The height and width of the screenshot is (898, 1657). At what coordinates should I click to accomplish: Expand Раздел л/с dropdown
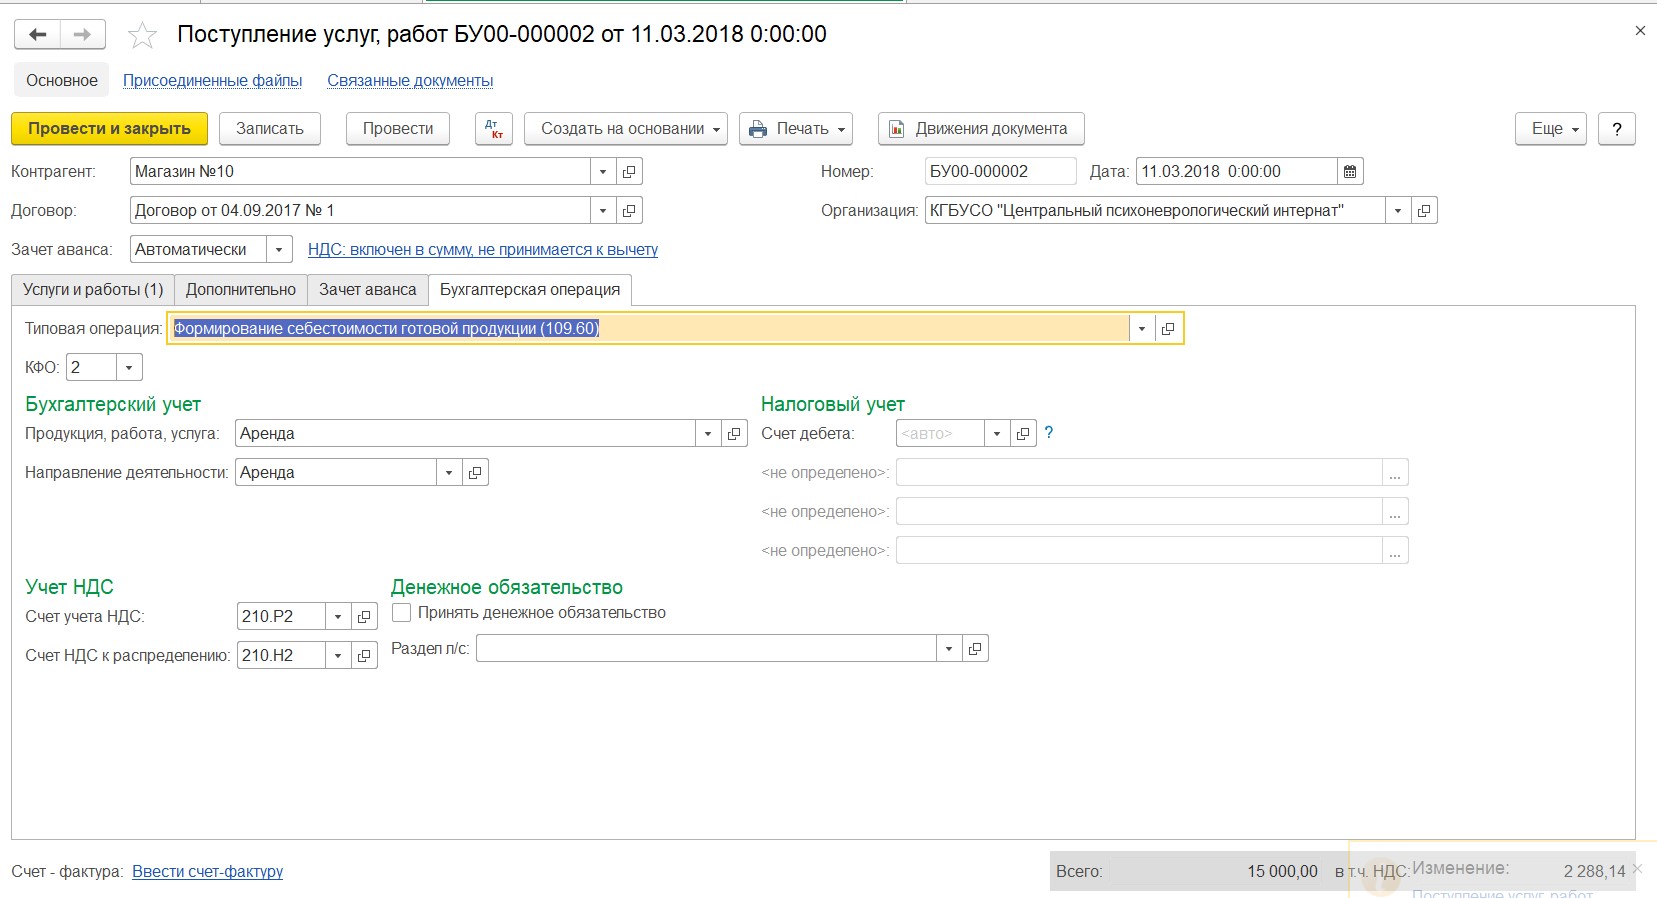click(949, 649)
